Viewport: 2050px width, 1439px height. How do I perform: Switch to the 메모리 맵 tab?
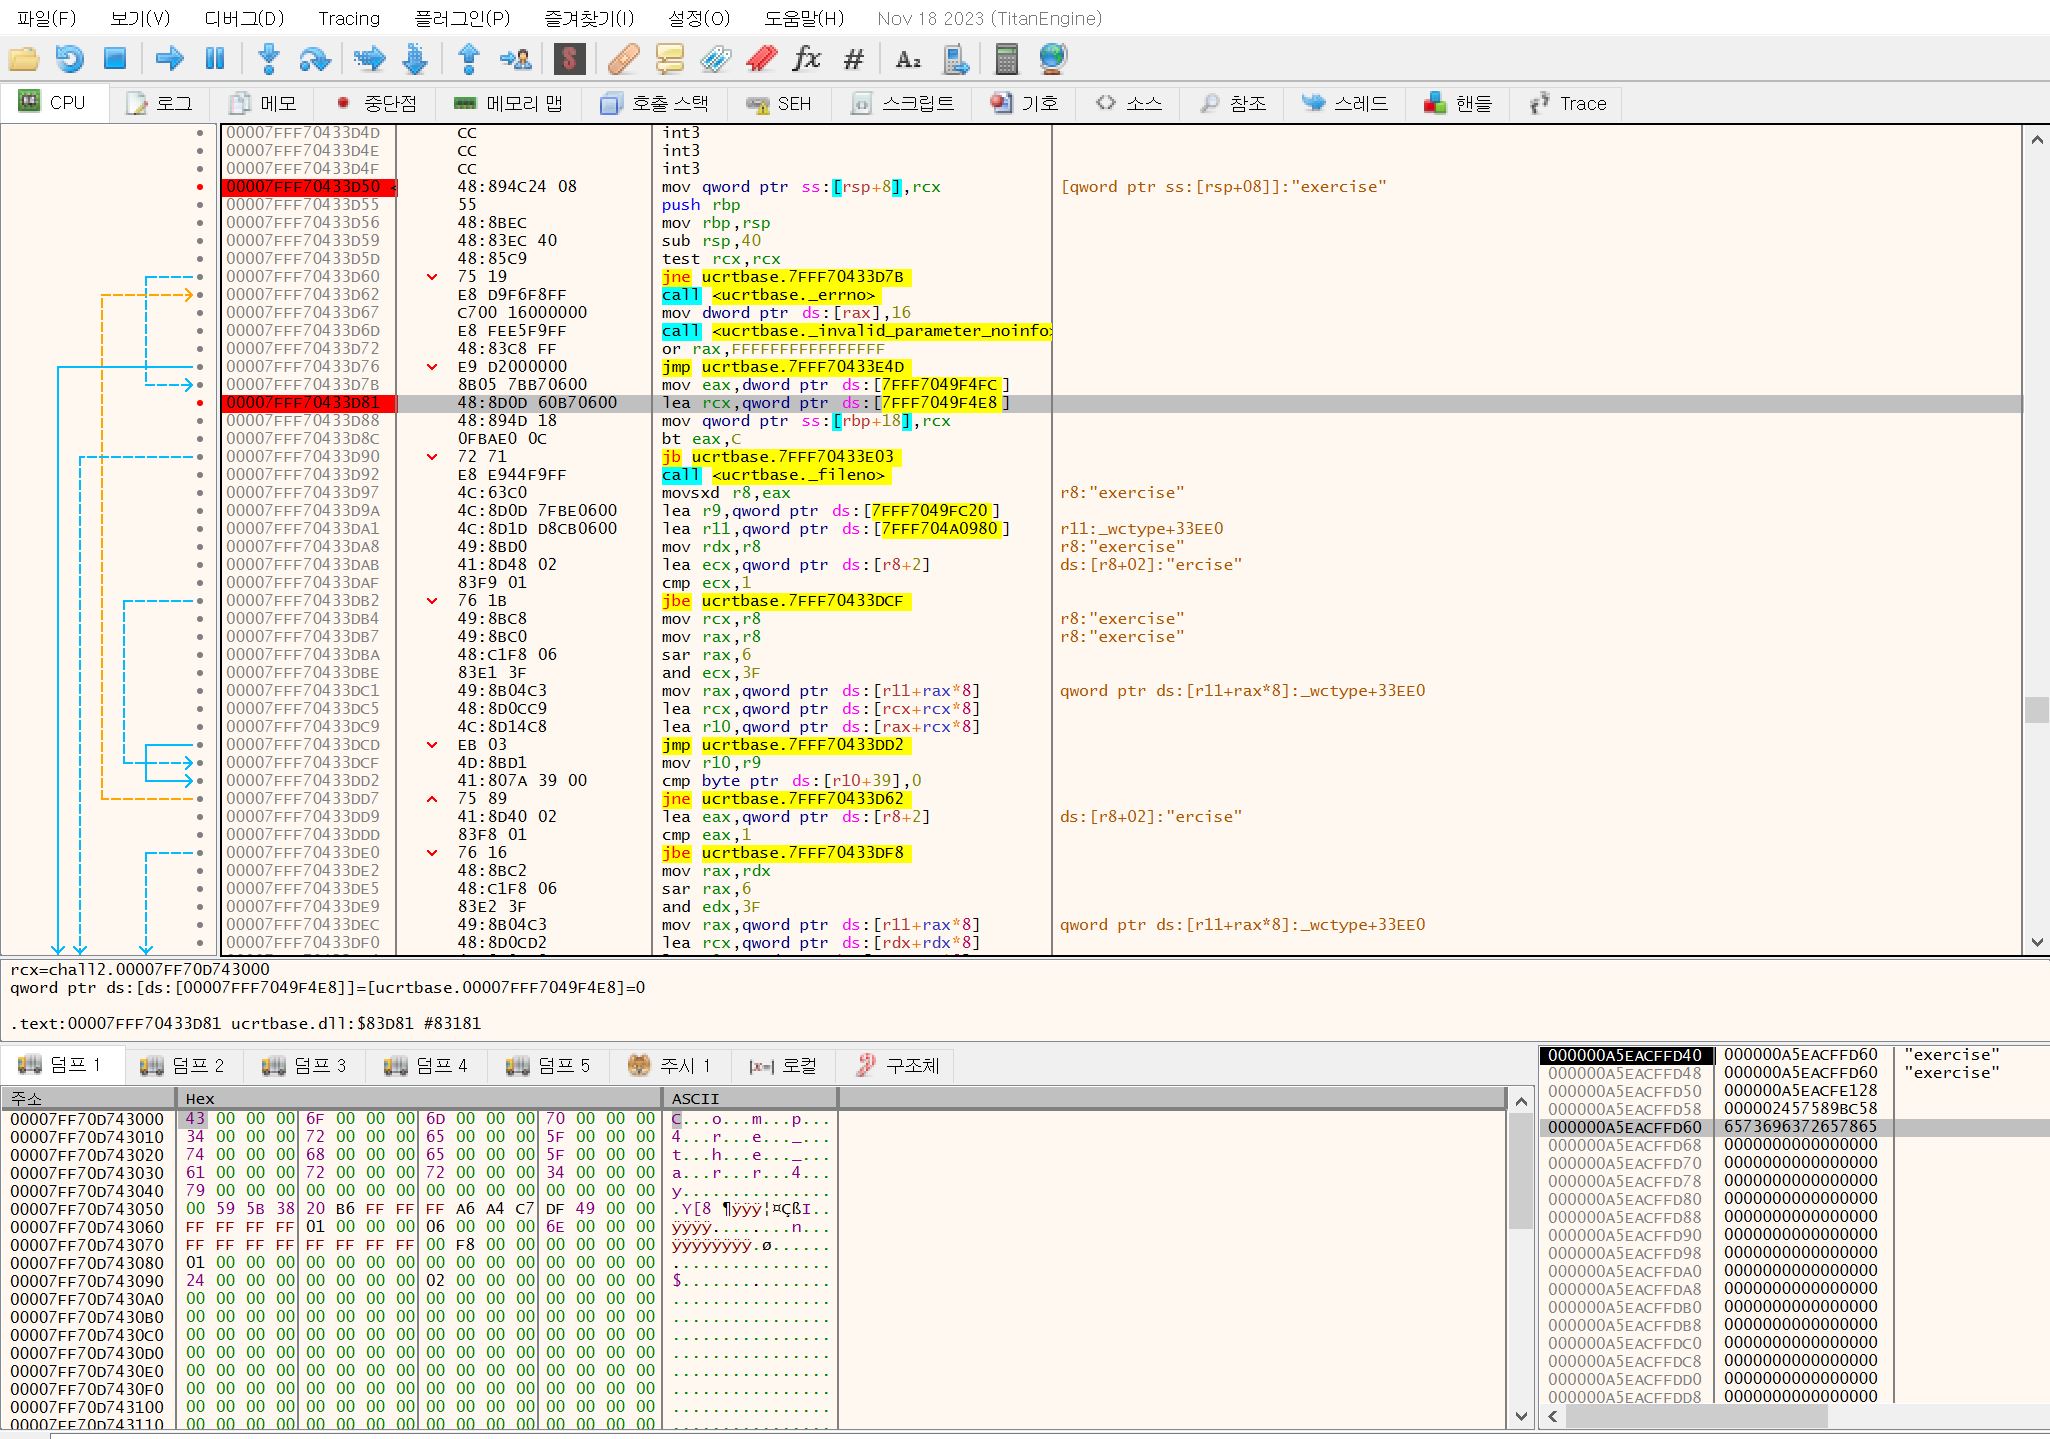click(508, 103)
